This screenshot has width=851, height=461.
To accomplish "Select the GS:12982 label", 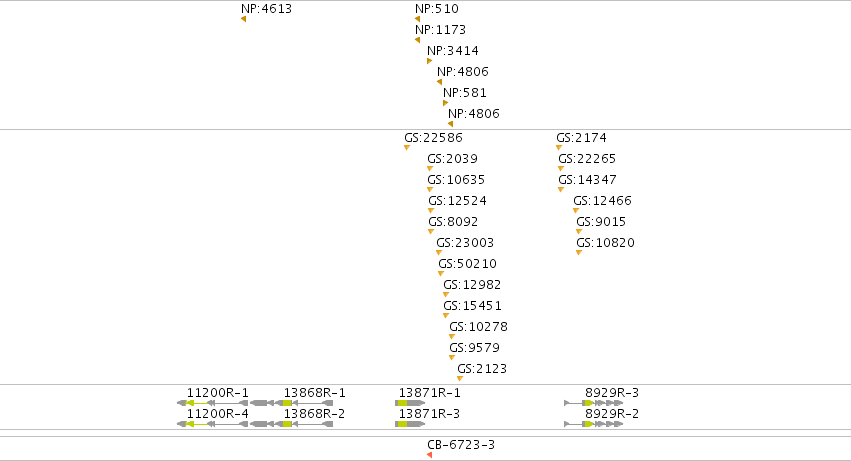I will 472,285.
